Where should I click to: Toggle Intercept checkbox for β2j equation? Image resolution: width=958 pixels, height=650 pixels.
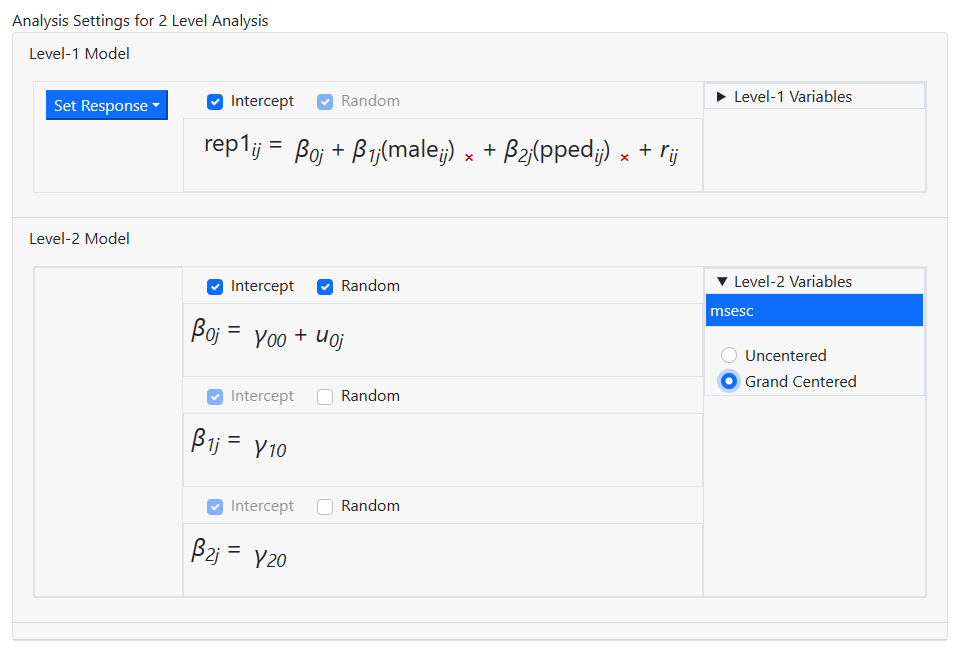pos(215,506)
